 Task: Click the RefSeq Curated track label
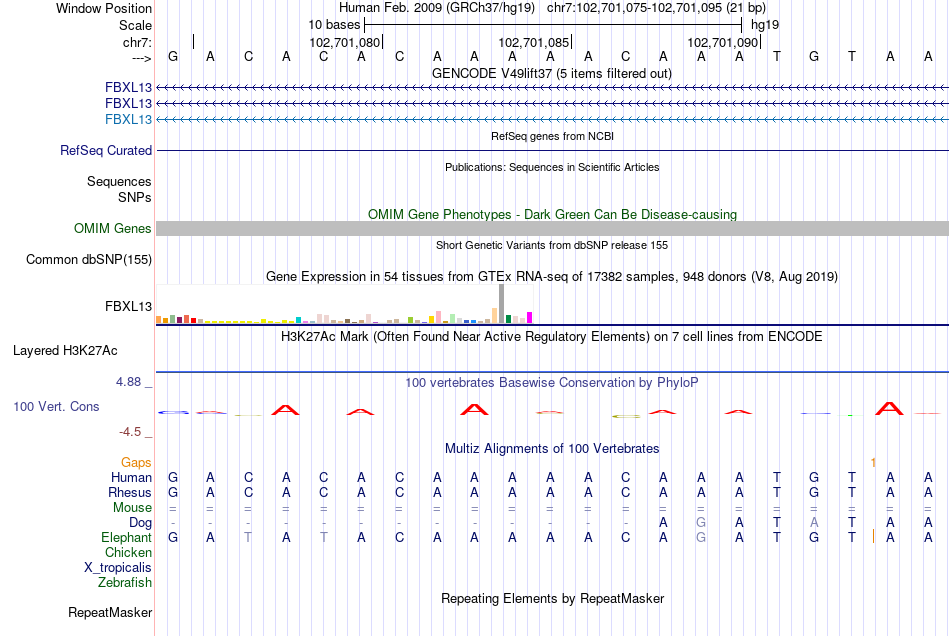[x=106, y=150]
